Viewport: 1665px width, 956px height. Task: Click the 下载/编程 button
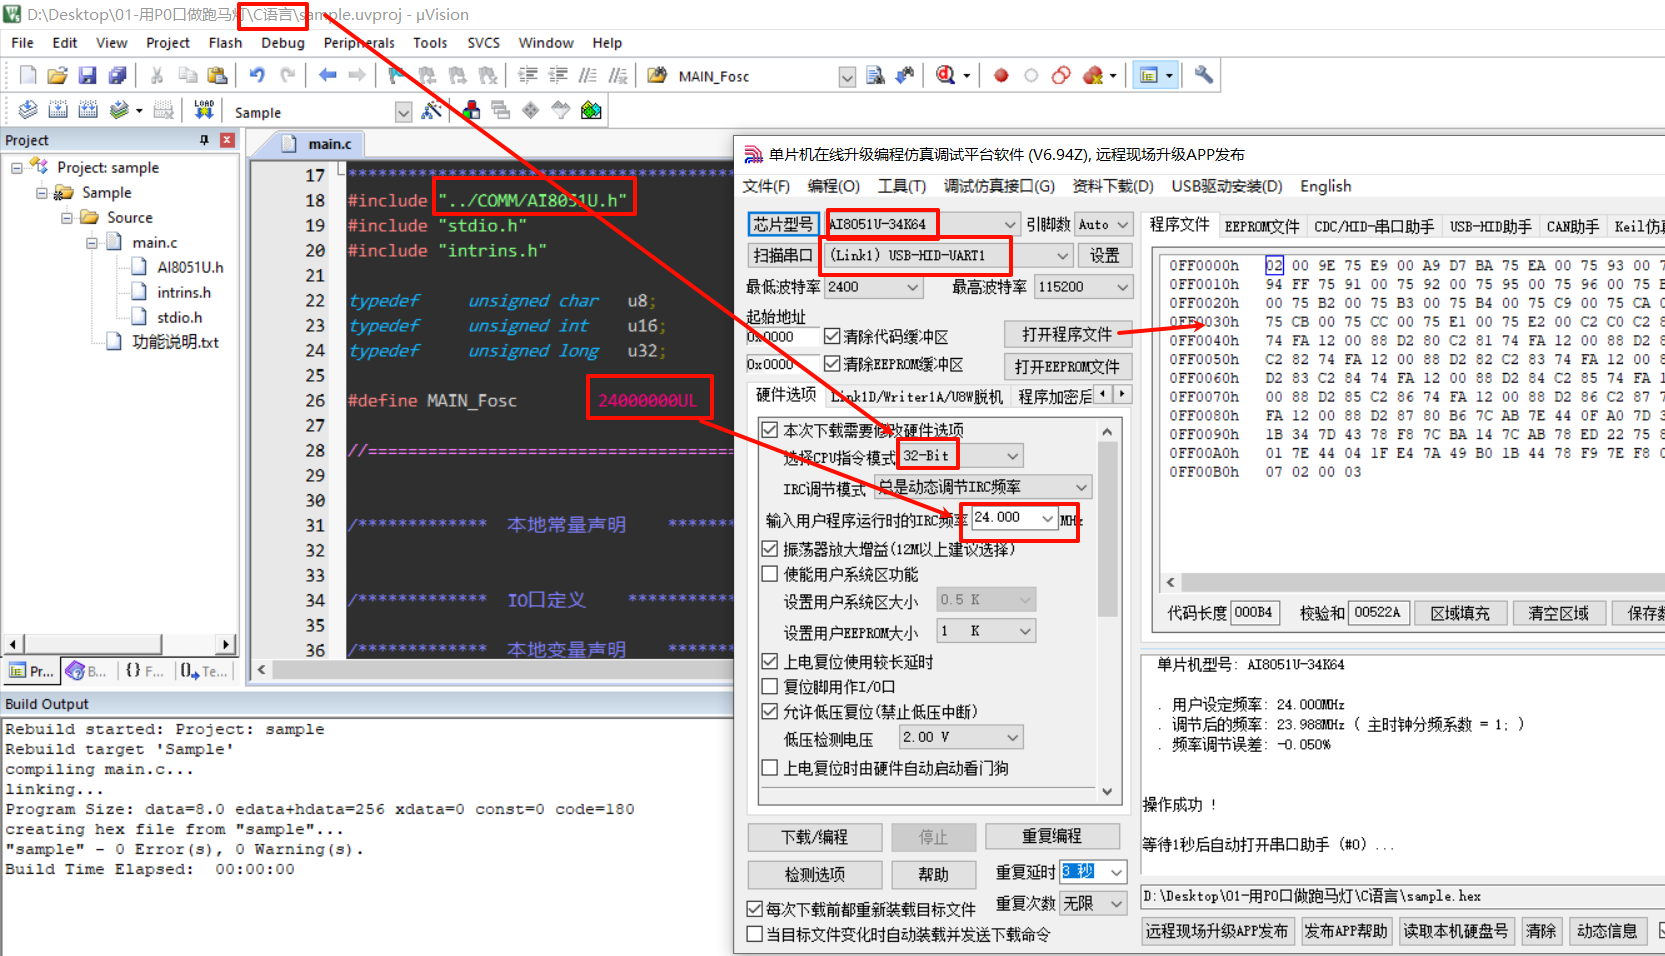coord(815,837)
